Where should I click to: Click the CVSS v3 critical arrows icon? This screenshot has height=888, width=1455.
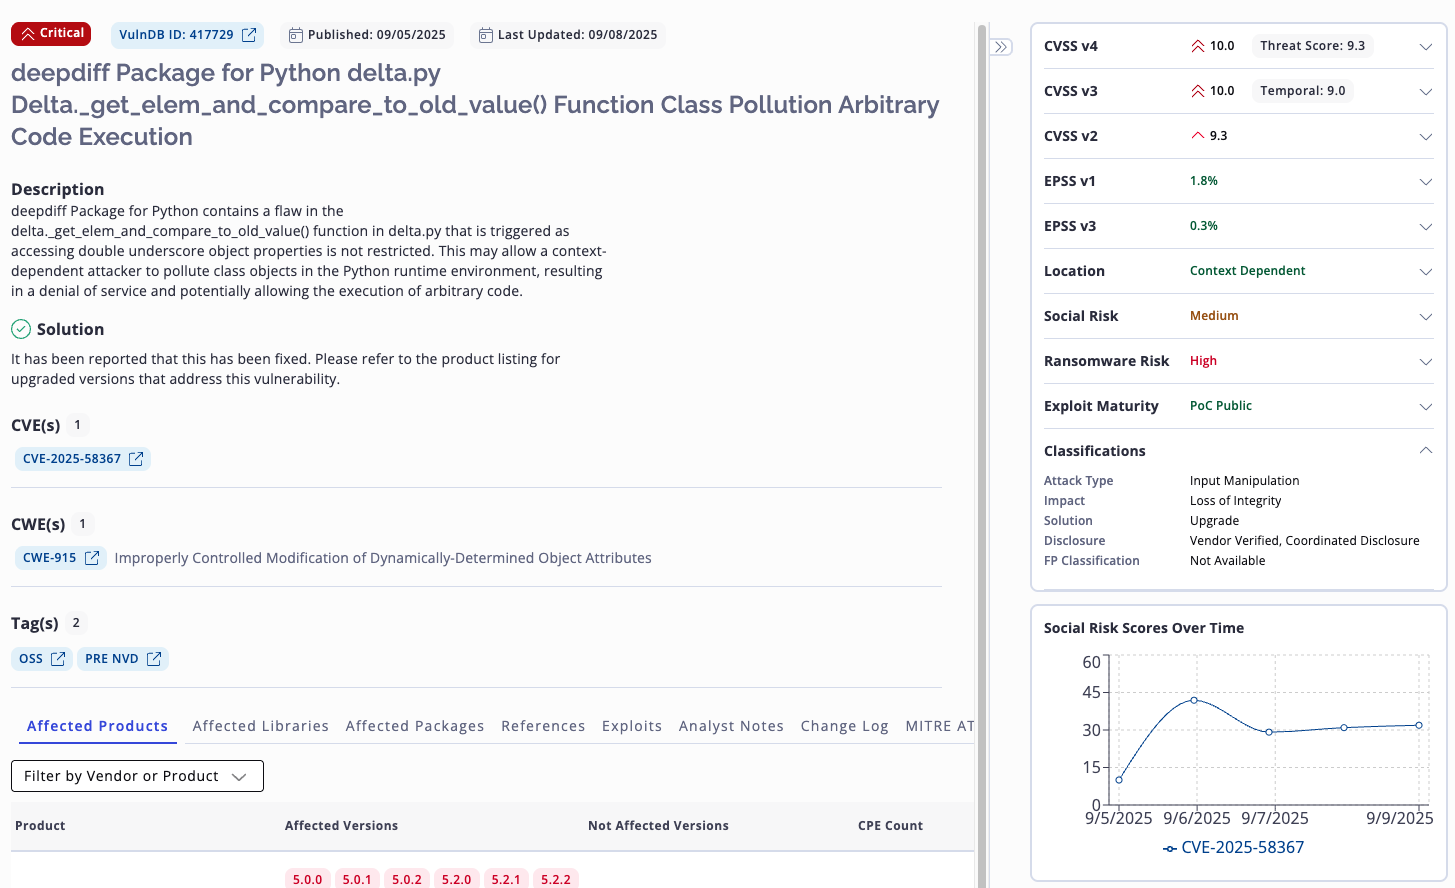[1197, 91]
